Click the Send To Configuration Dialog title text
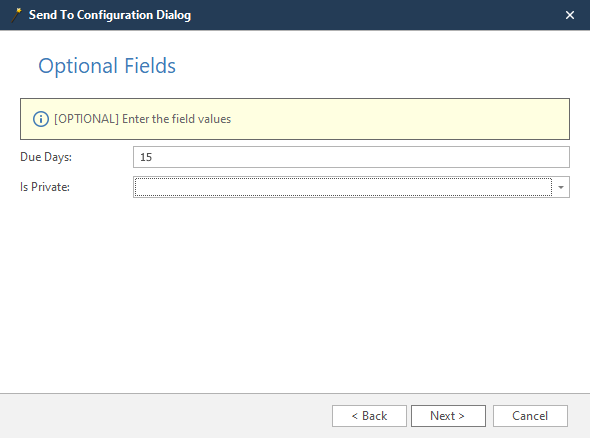 pos(110,15)
